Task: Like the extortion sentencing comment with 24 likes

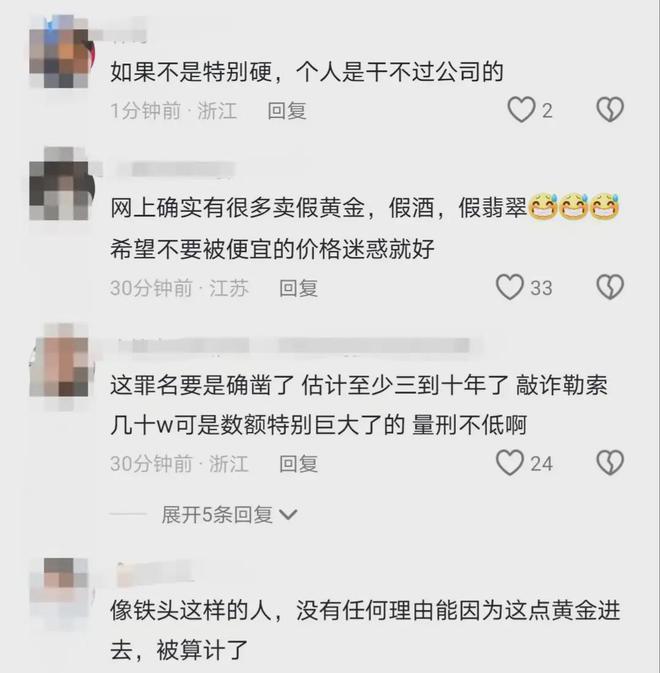Action: point(510,463)
